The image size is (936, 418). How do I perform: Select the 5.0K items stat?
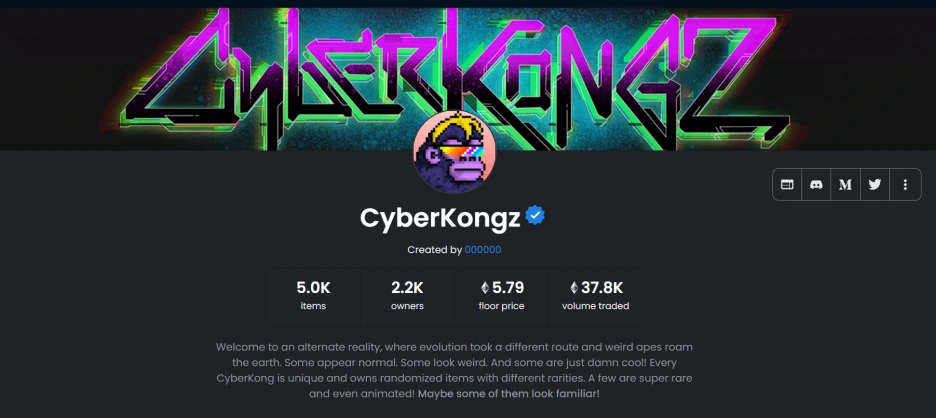pos(313,296)
